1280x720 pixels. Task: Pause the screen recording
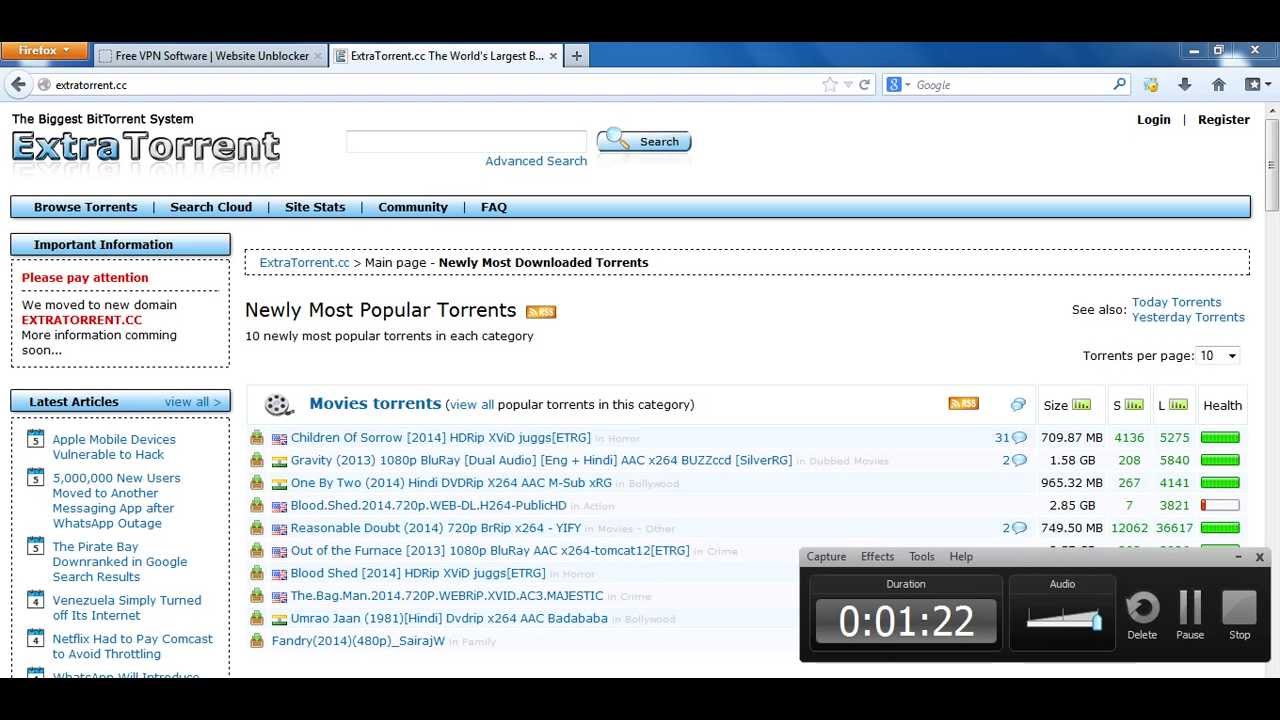1190,615
